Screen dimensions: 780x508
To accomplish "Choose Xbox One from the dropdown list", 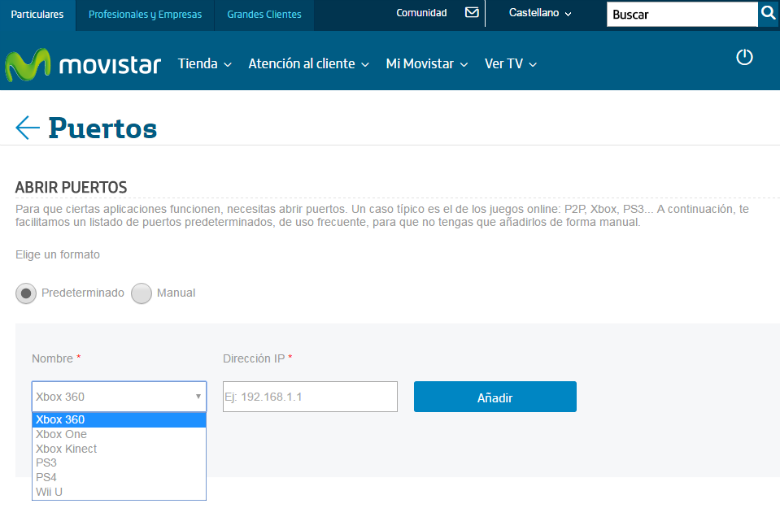I will pos(61,434).
